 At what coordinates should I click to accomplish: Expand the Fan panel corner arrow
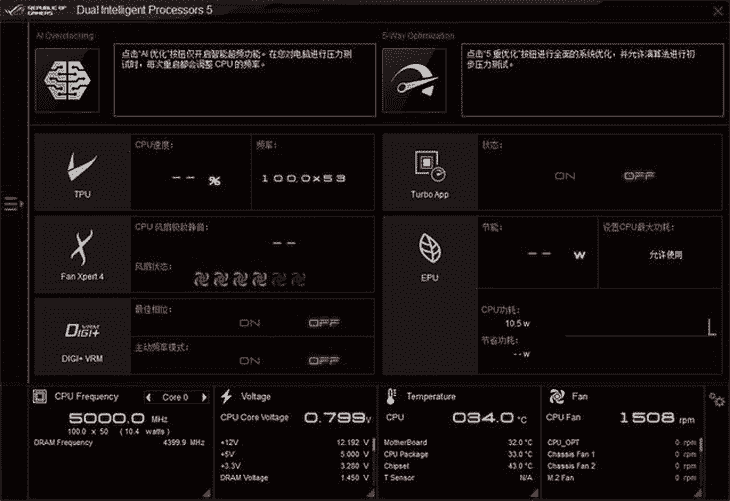coord(698,492)
